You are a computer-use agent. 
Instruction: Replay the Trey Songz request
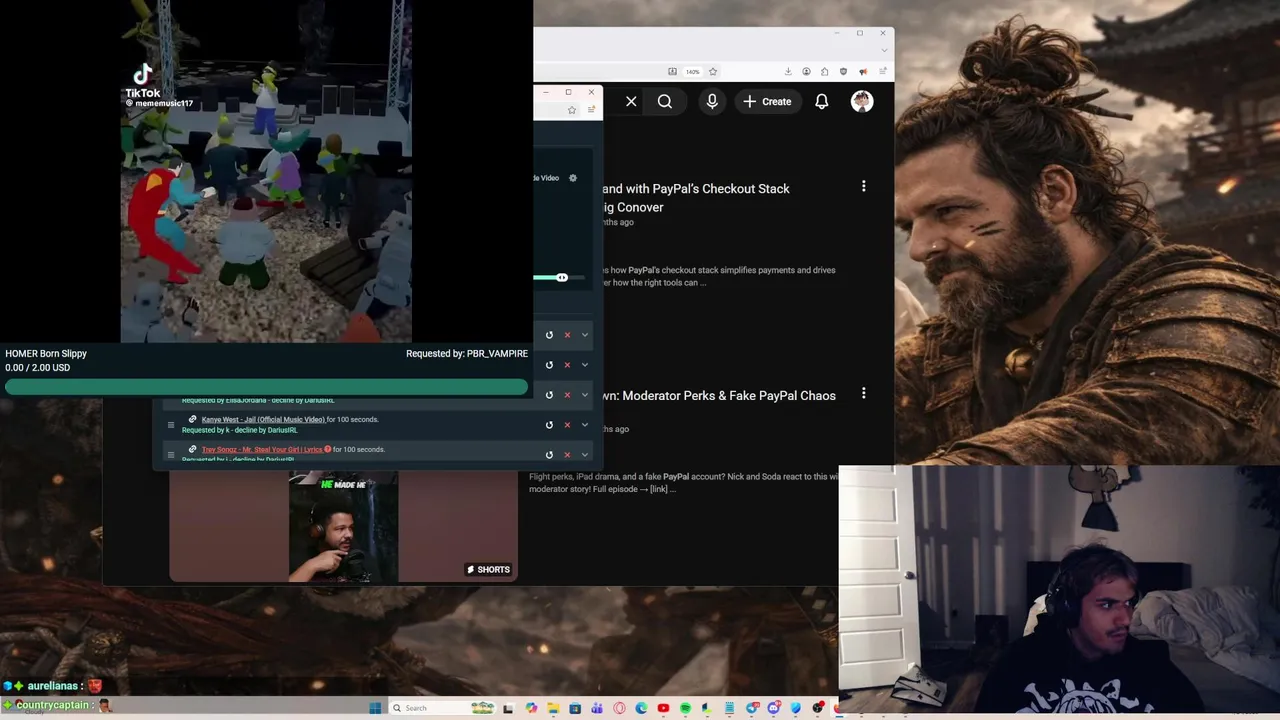(x=549, y=455)
